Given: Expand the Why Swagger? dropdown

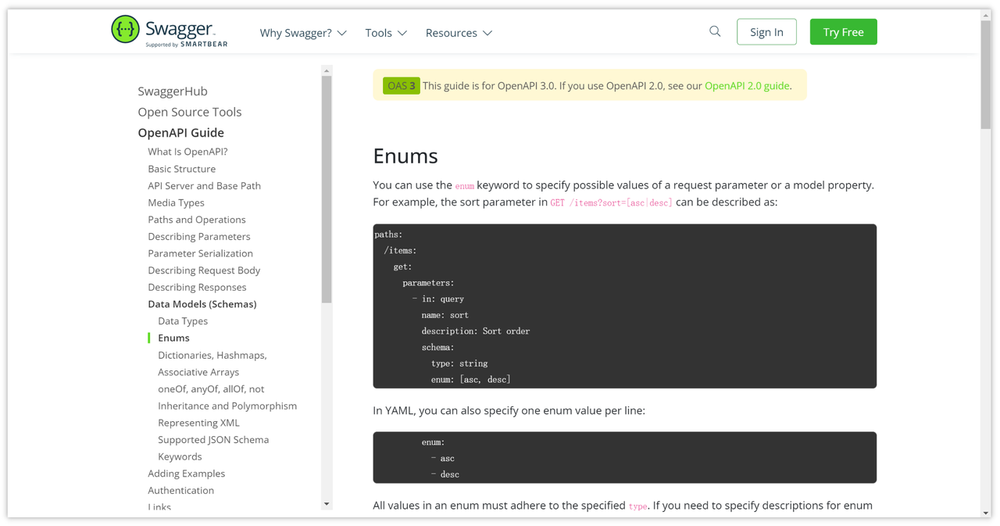Looking at the screenshot, I should pos(303,33).
